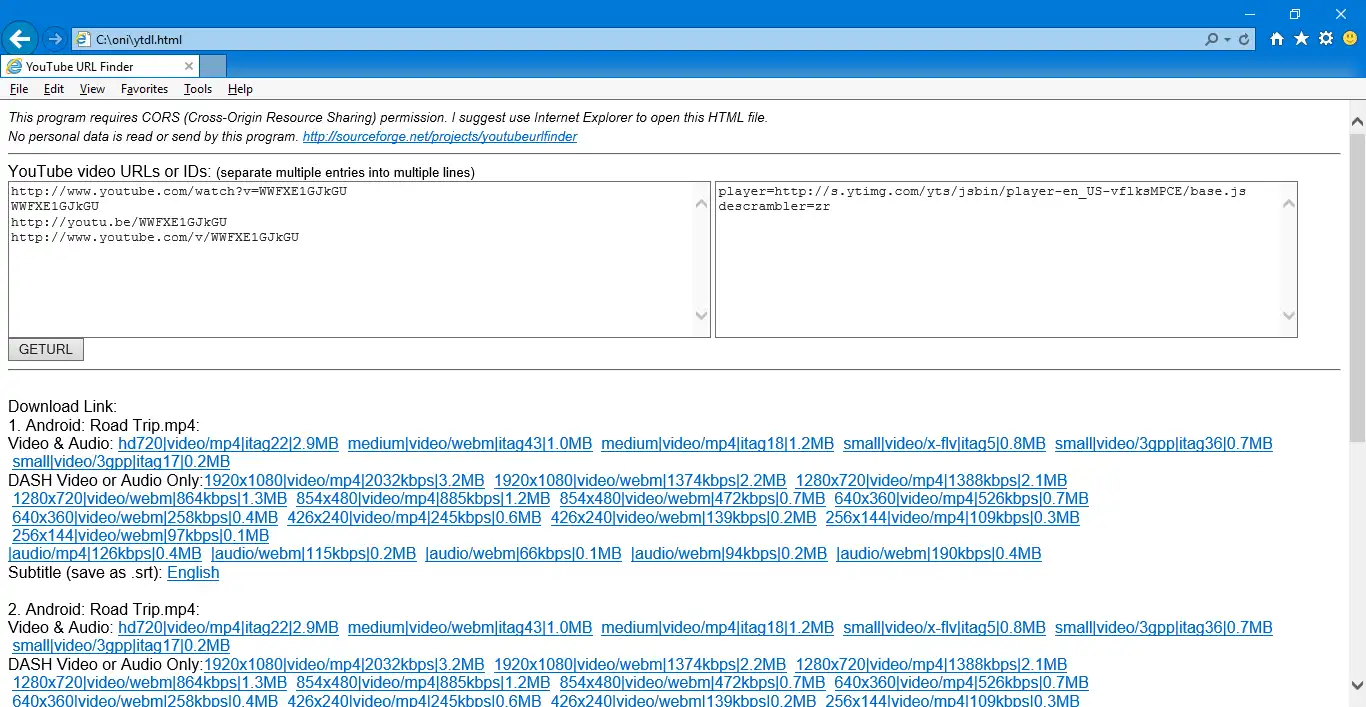Open entry 2 hd720 mp4 itag22 link

click(x=228, y=627)
